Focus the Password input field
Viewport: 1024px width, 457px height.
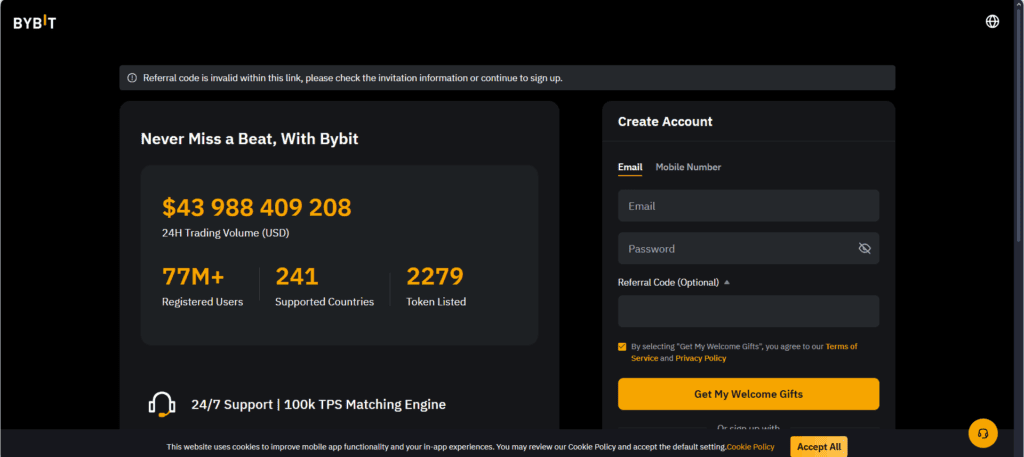[x=735, y=248]
